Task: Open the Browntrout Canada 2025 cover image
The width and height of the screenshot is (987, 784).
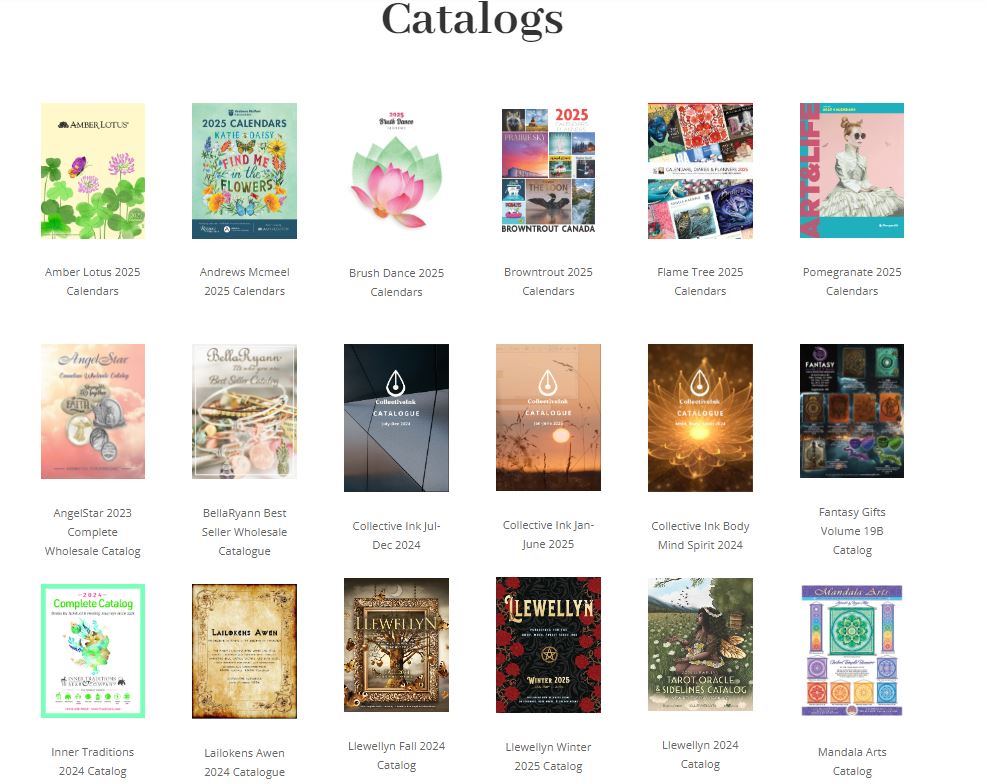Action: pos(548,171)
